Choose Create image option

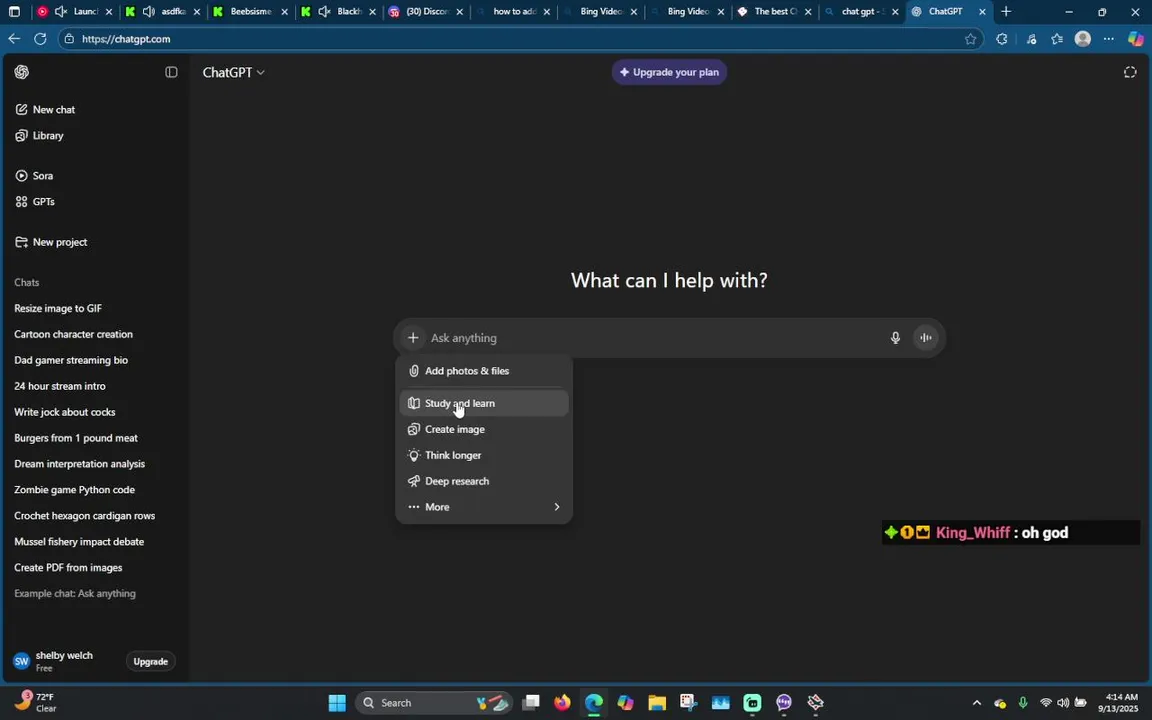(483, 429)
